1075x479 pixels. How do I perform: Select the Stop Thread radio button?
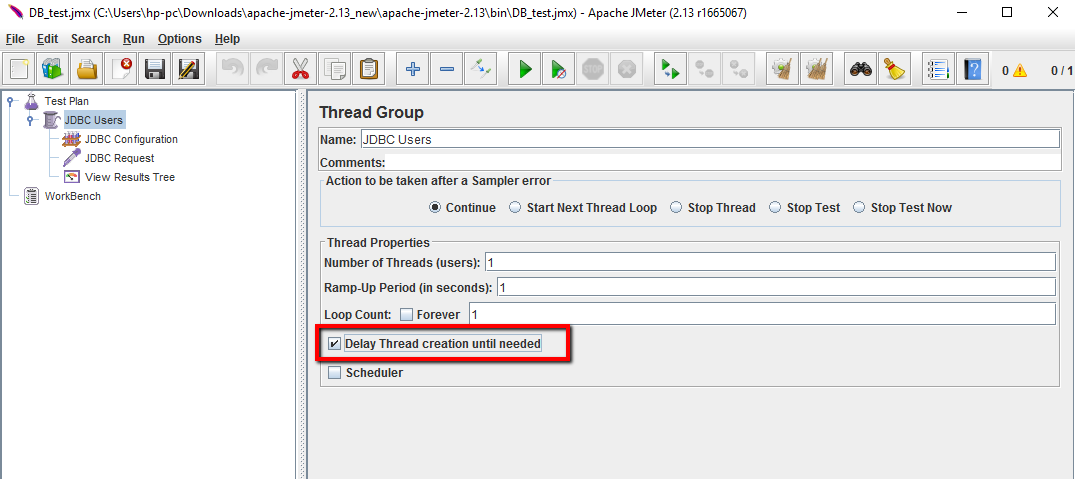(x=676, y=208)
